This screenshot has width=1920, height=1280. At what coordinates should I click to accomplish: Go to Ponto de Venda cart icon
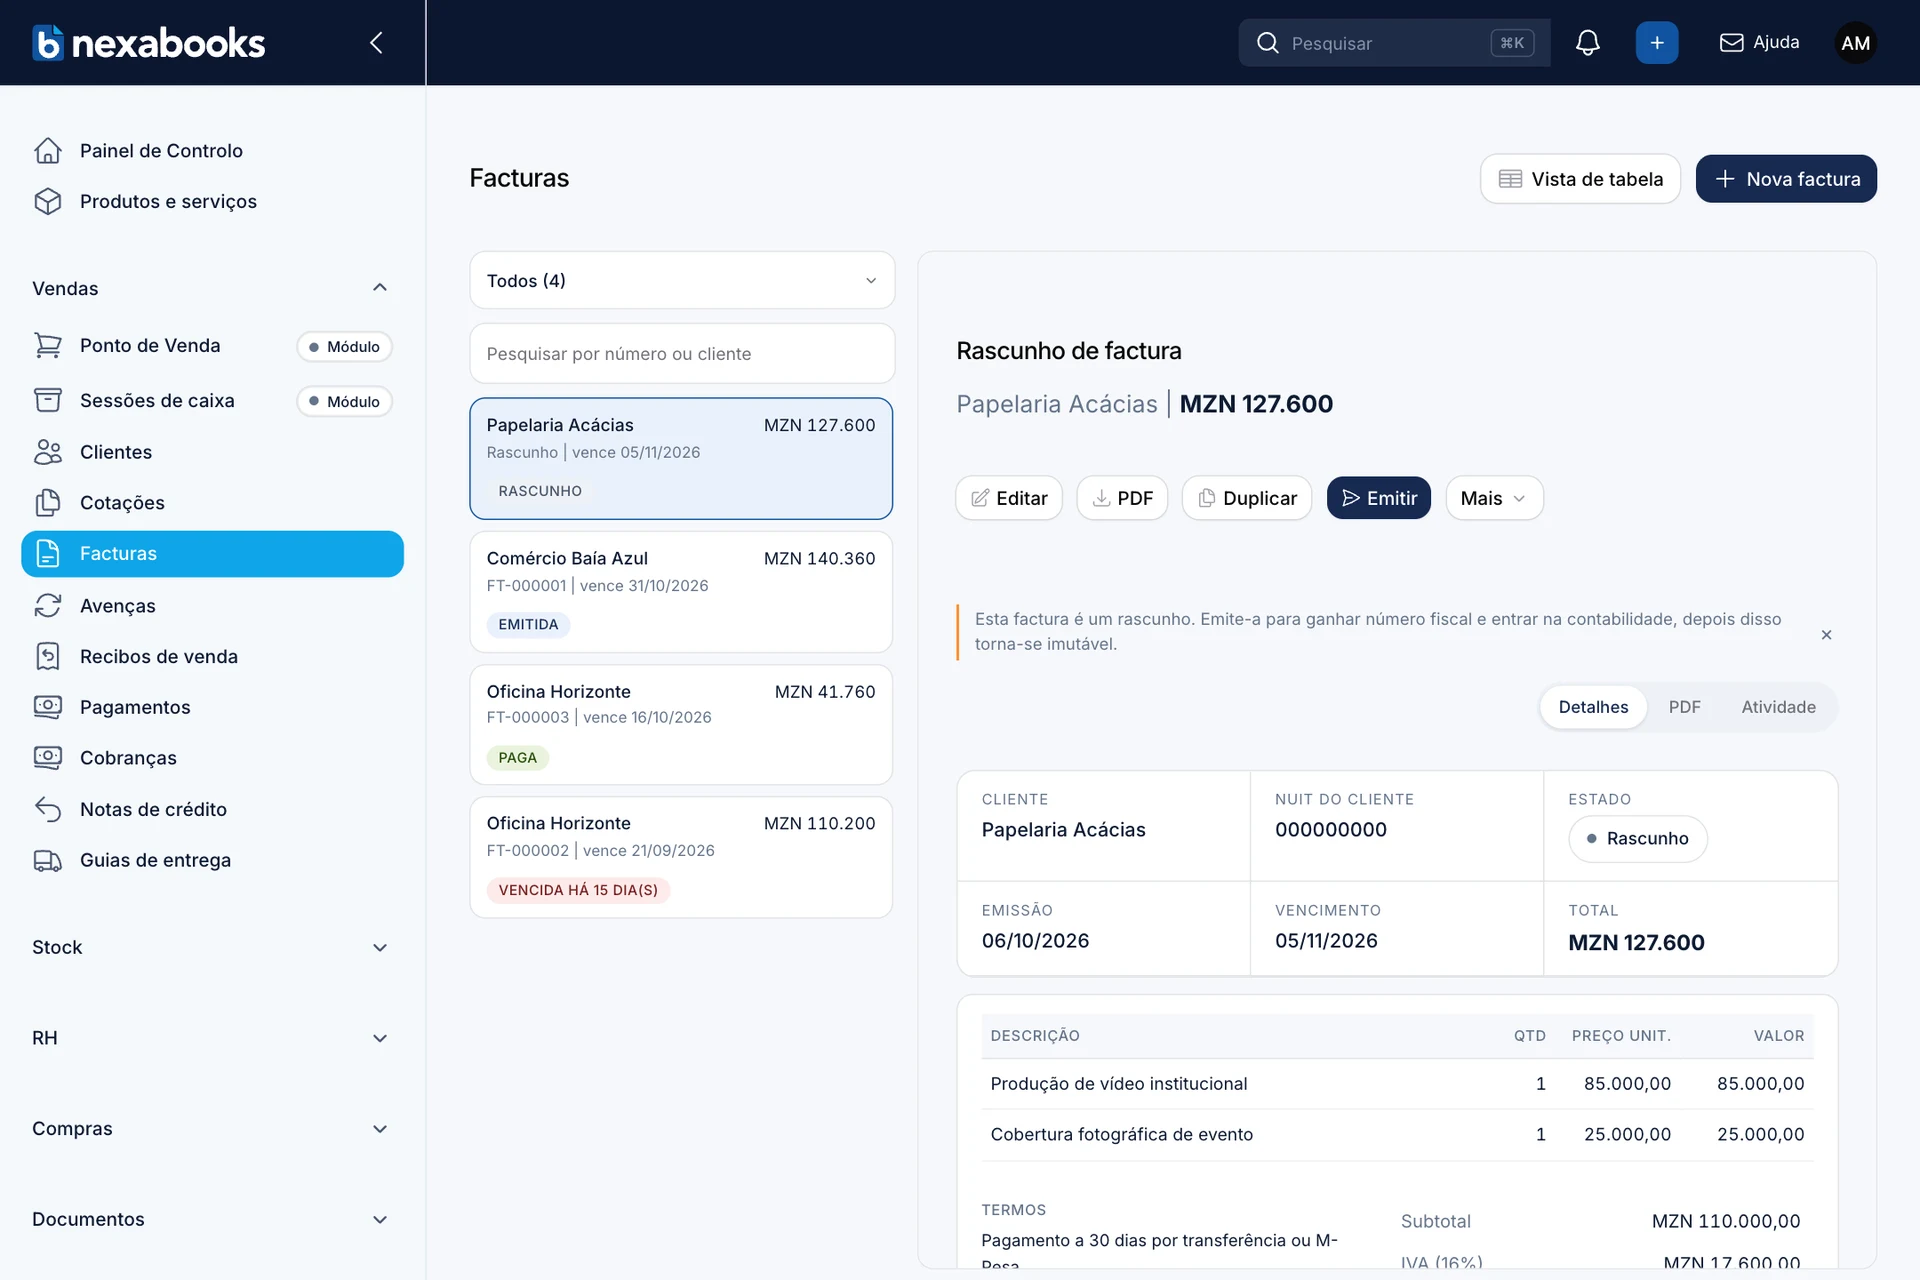48,345
